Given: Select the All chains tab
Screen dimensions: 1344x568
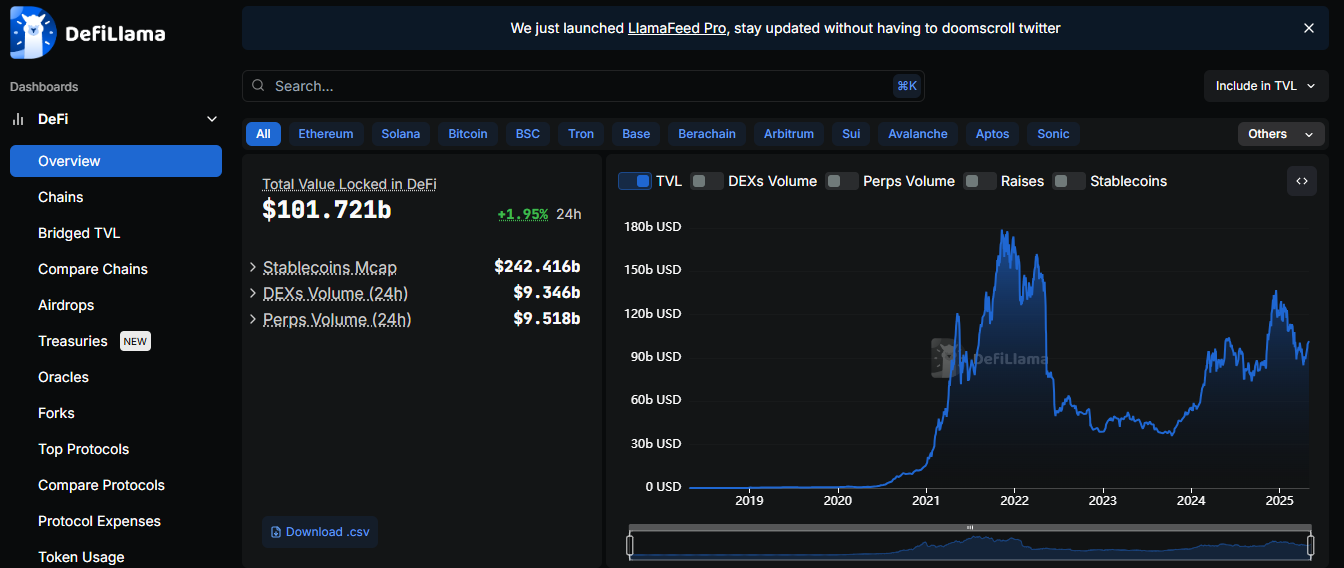Looking at the screenshot, I should 263,134.
